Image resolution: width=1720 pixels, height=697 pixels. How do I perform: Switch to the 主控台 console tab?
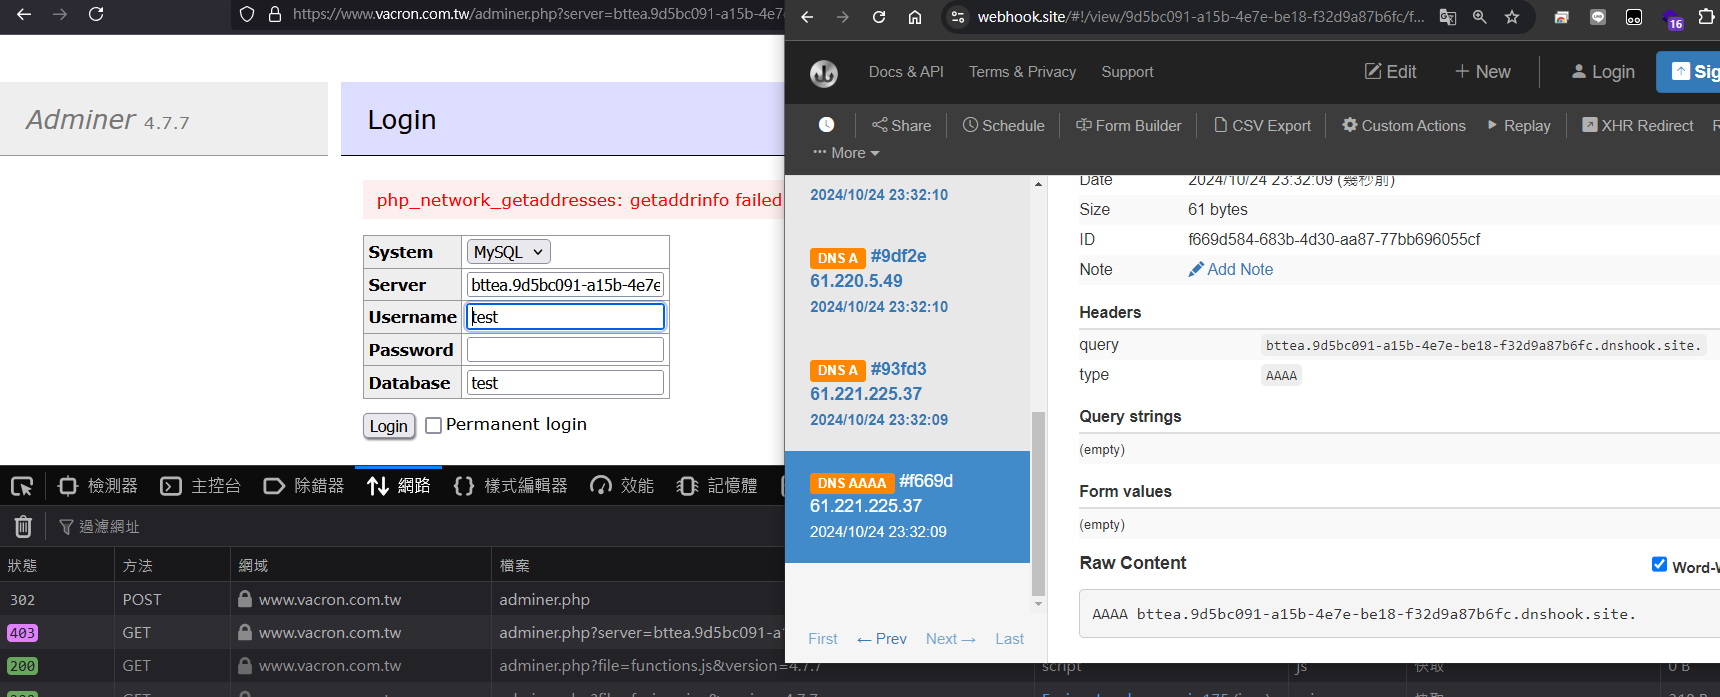(x=200, y=486)
